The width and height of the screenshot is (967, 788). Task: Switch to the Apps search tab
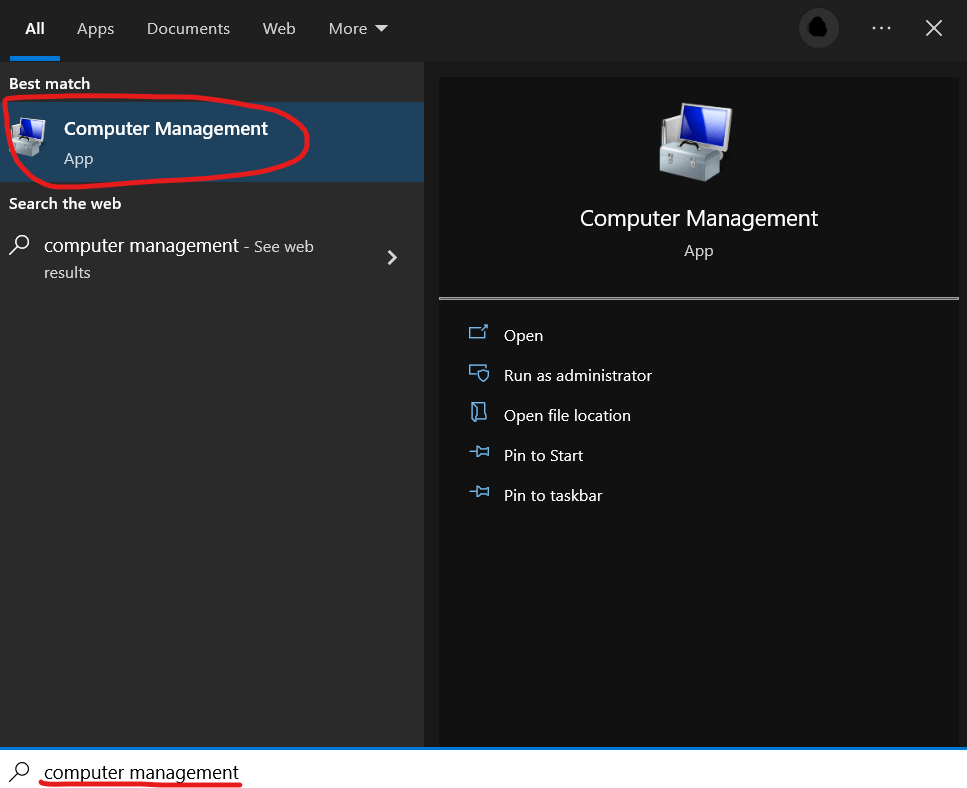tap(95, 29)
